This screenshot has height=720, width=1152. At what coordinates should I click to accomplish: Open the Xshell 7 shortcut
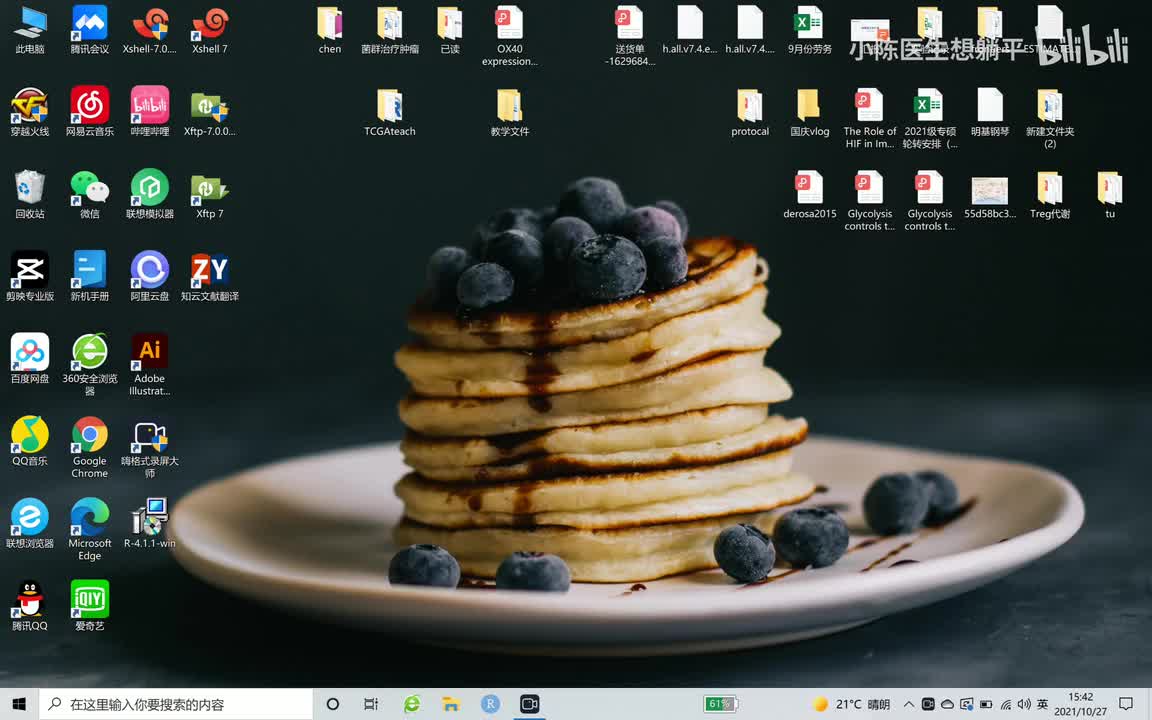(209, 30)
